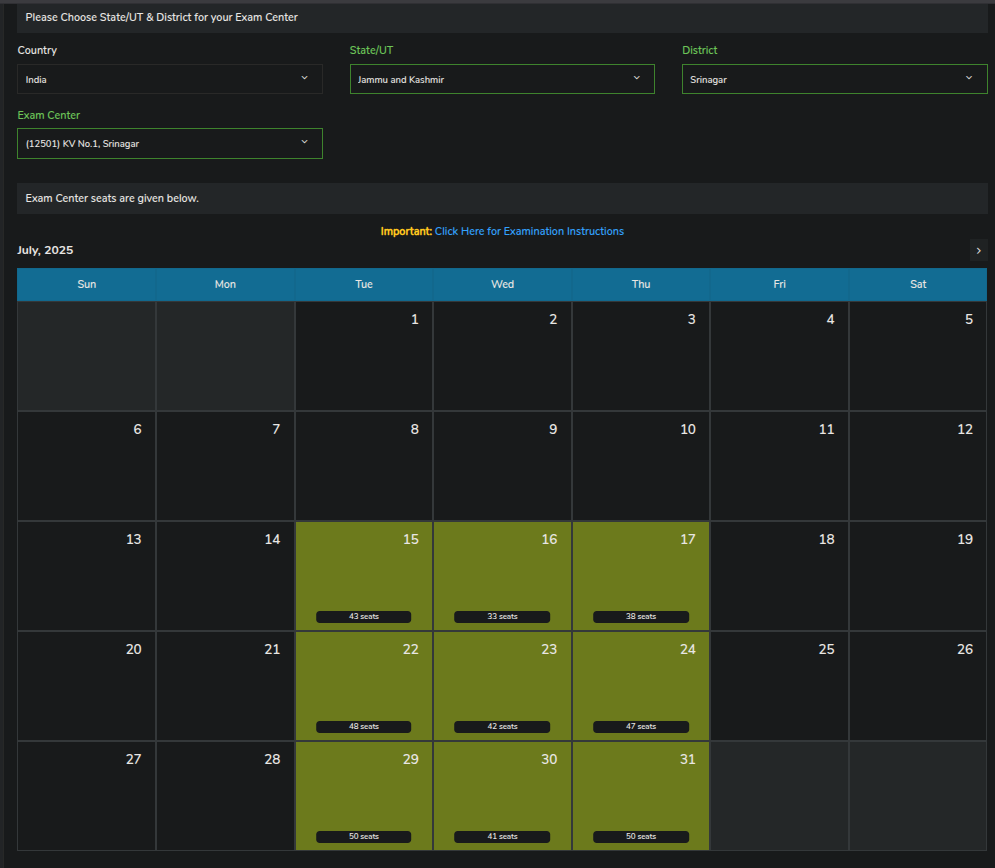
Task: Click the Country field label
Action: click(37, 50)
